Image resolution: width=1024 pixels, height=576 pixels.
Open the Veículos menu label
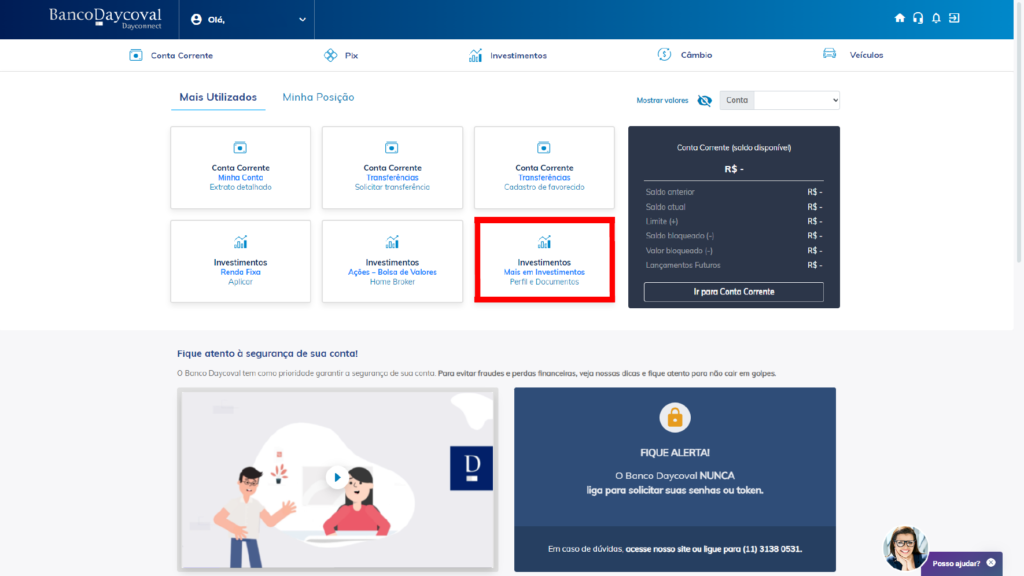click(x=866, y=55)
